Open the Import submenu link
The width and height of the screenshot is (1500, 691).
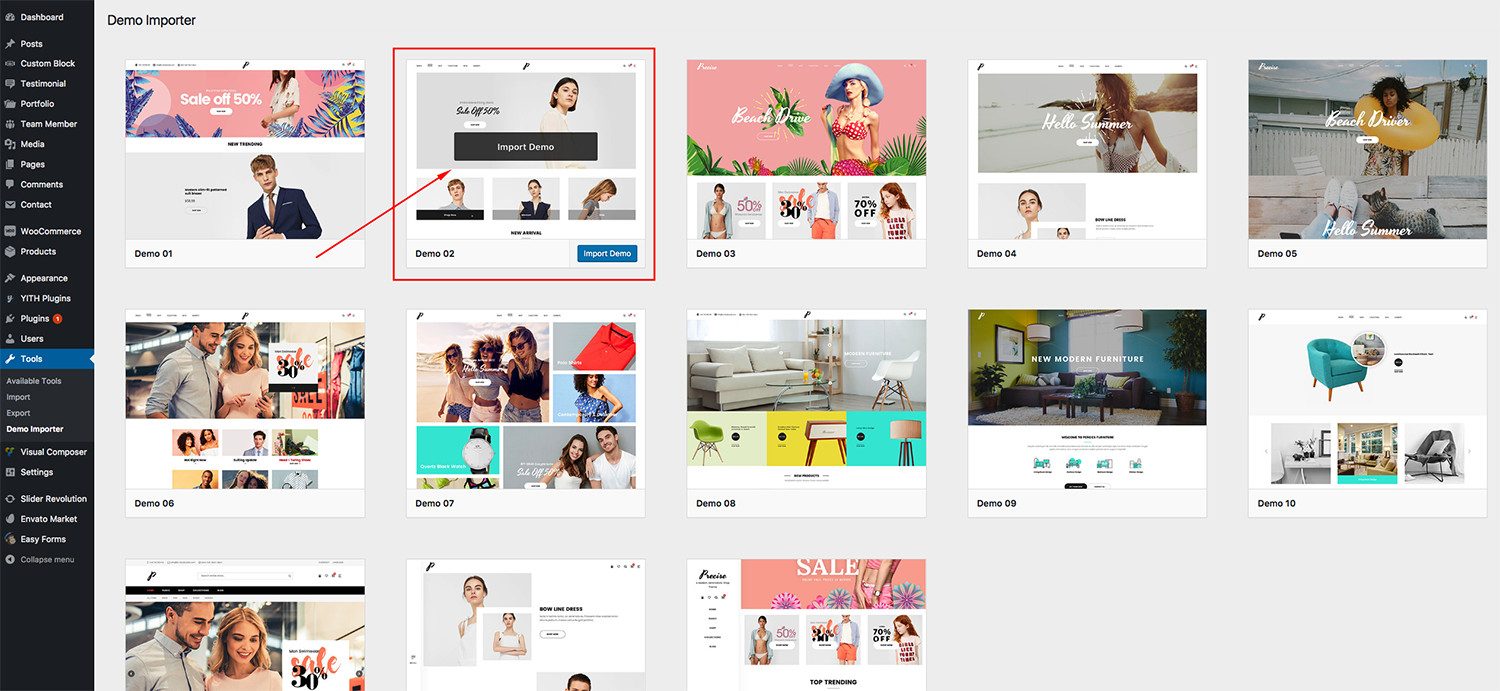18,397
